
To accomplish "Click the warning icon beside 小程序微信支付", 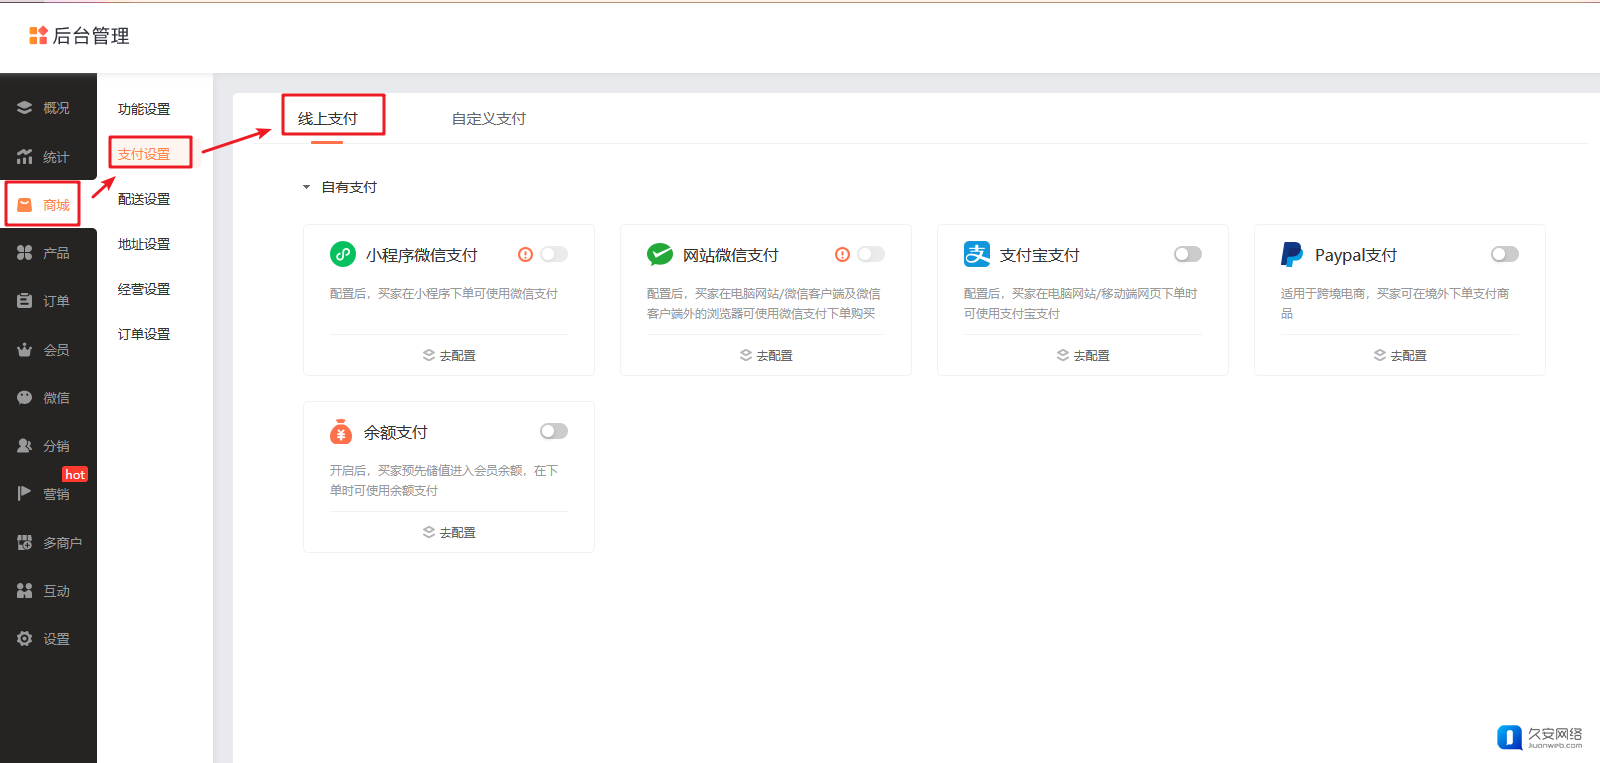I will click(x=525, y=255).
